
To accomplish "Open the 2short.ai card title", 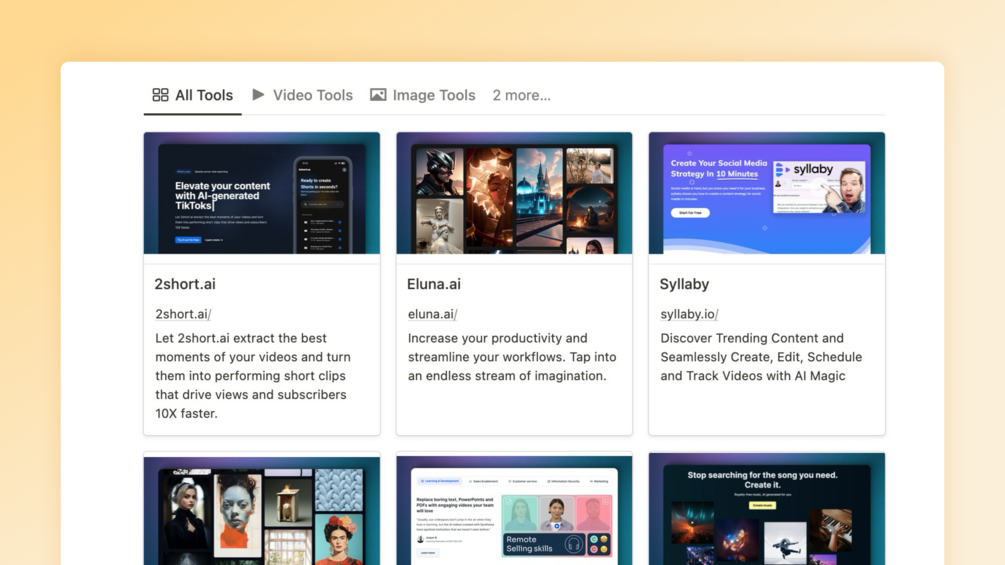I will pos(185,284).
